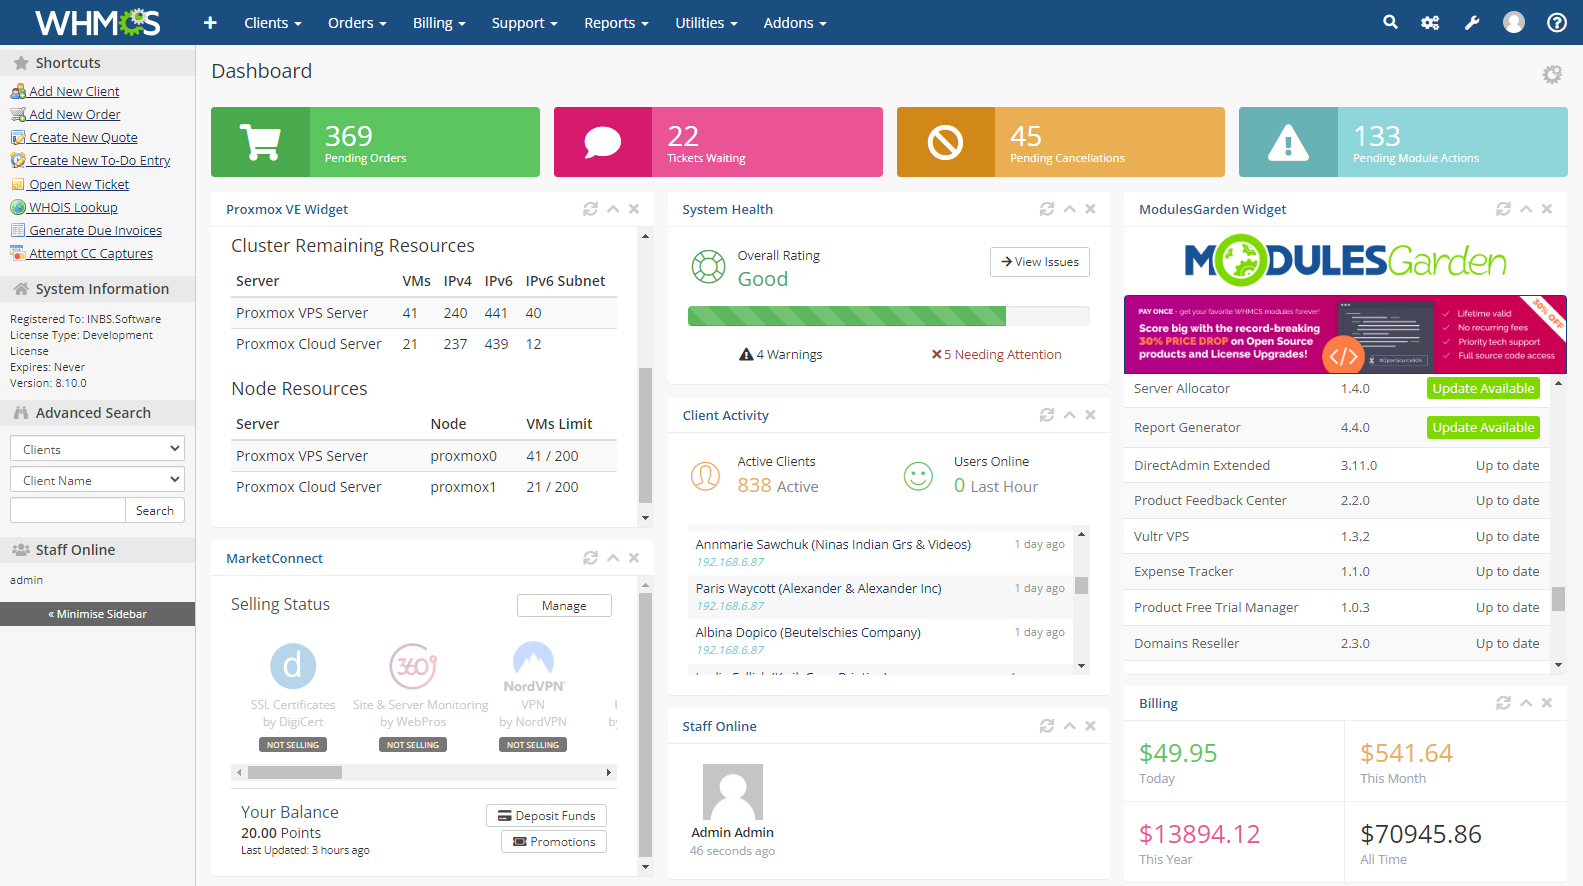Refresh the System Health widget
Screen dimensions: 1583x886
click(x=1047, y=209)
